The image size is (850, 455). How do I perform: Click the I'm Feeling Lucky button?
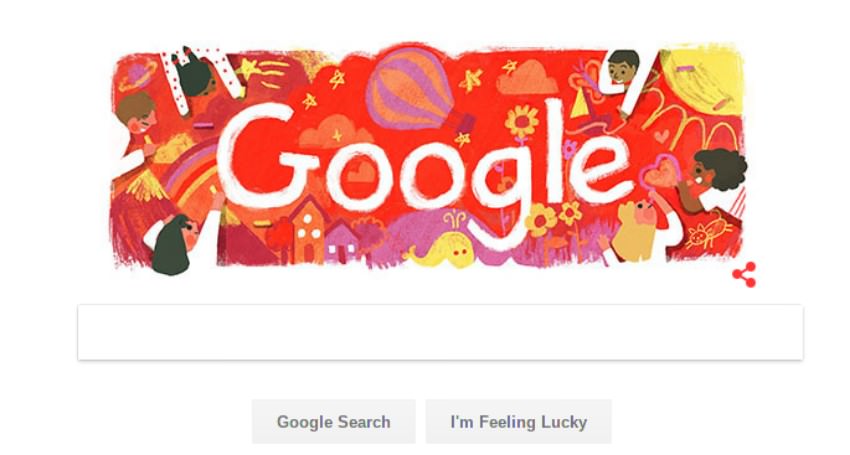(518, 421)
